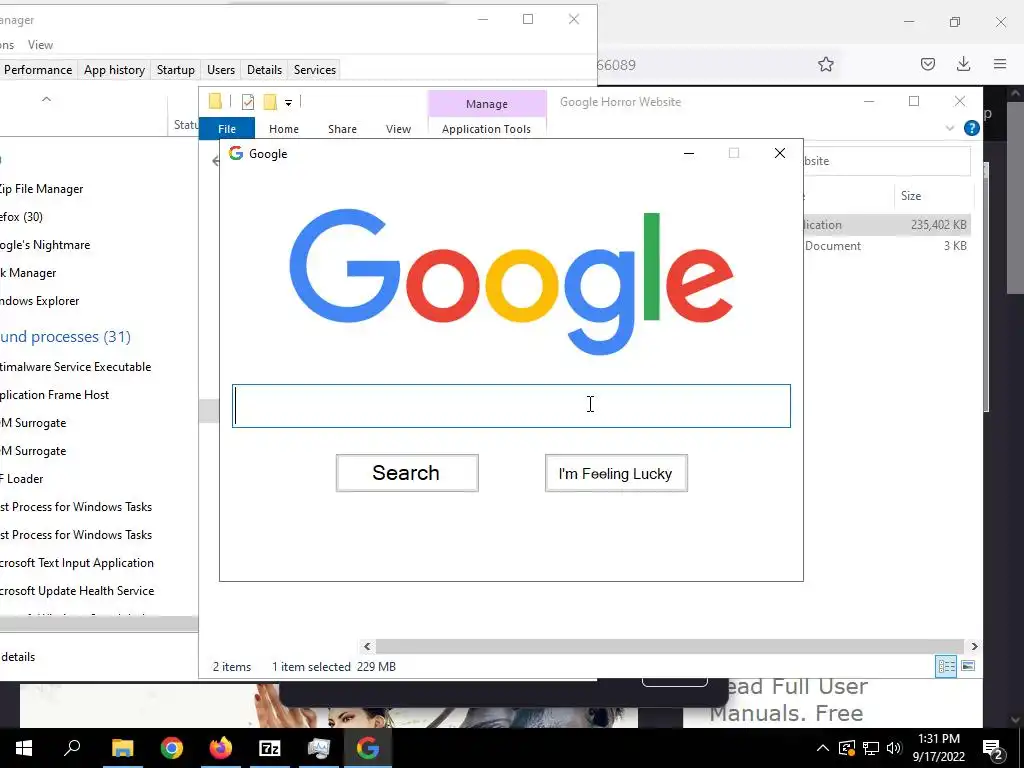This screenshot has width=1024, height=768.
Task: Click the Google favicon in the title bar
Action: [x=236, y=153]
